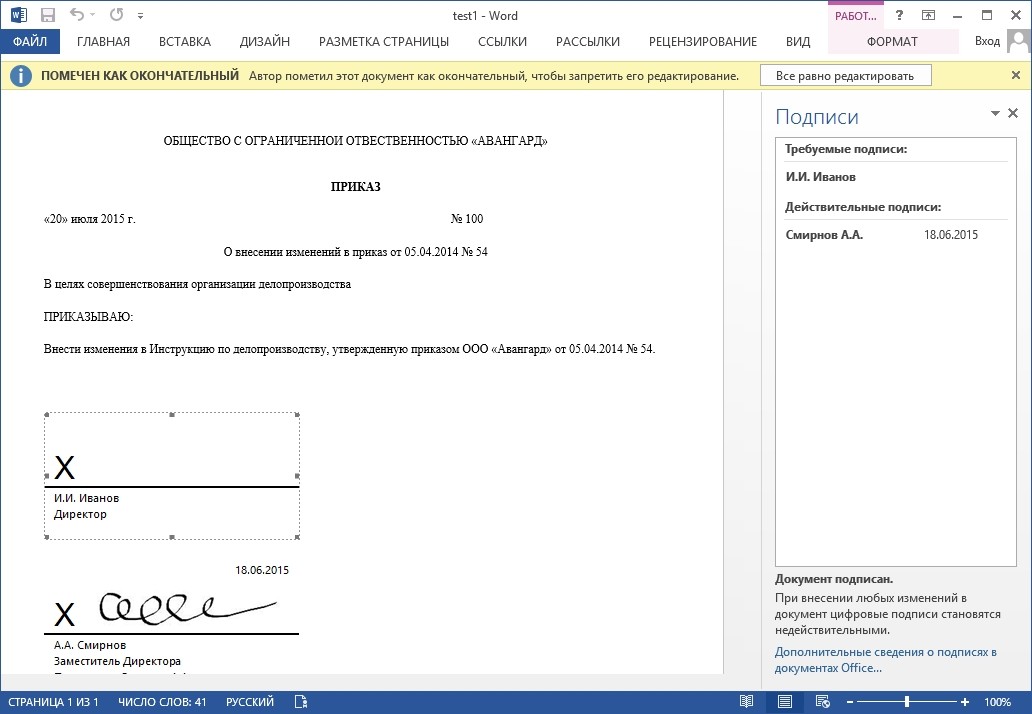Open the Подписи pane options dropdown arrow
This screenshot has width=1032, height=714.
pyautogui.click(x=996, y=114)
